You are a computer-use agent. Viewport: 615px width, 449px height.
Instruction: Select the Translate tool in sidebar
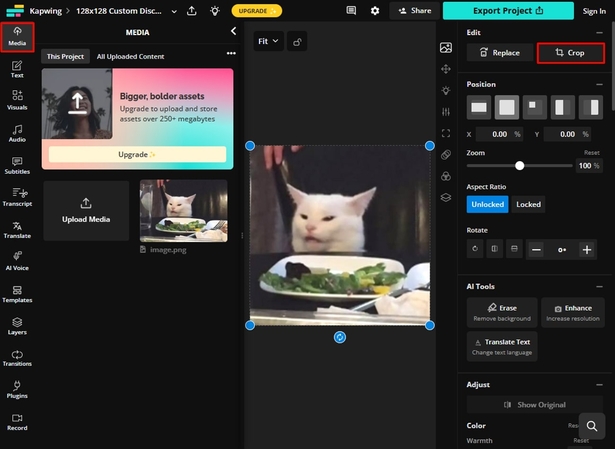(x=17, y=229)
